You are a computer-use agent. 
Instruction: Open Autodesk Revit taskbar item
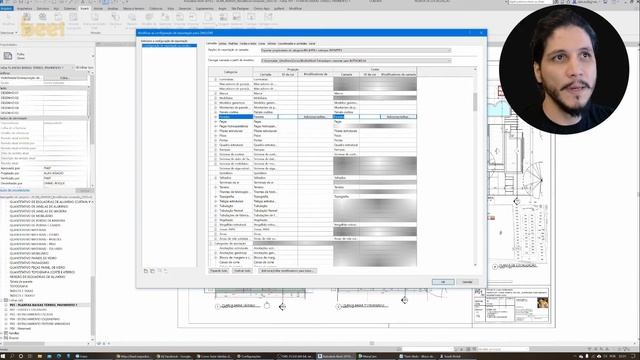point(336,356)
